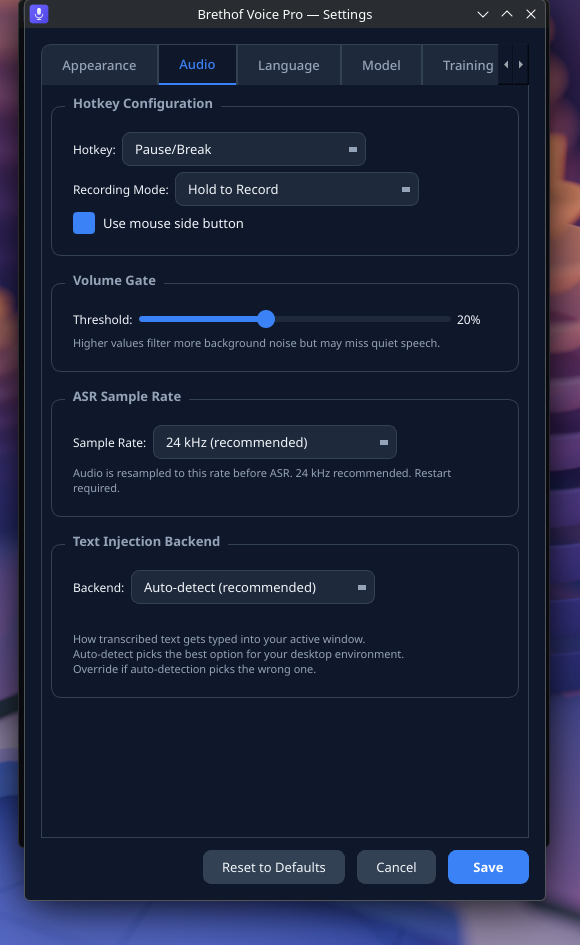Switch to the Language tab
580x945 pixels.
click(x=288, y=64)
